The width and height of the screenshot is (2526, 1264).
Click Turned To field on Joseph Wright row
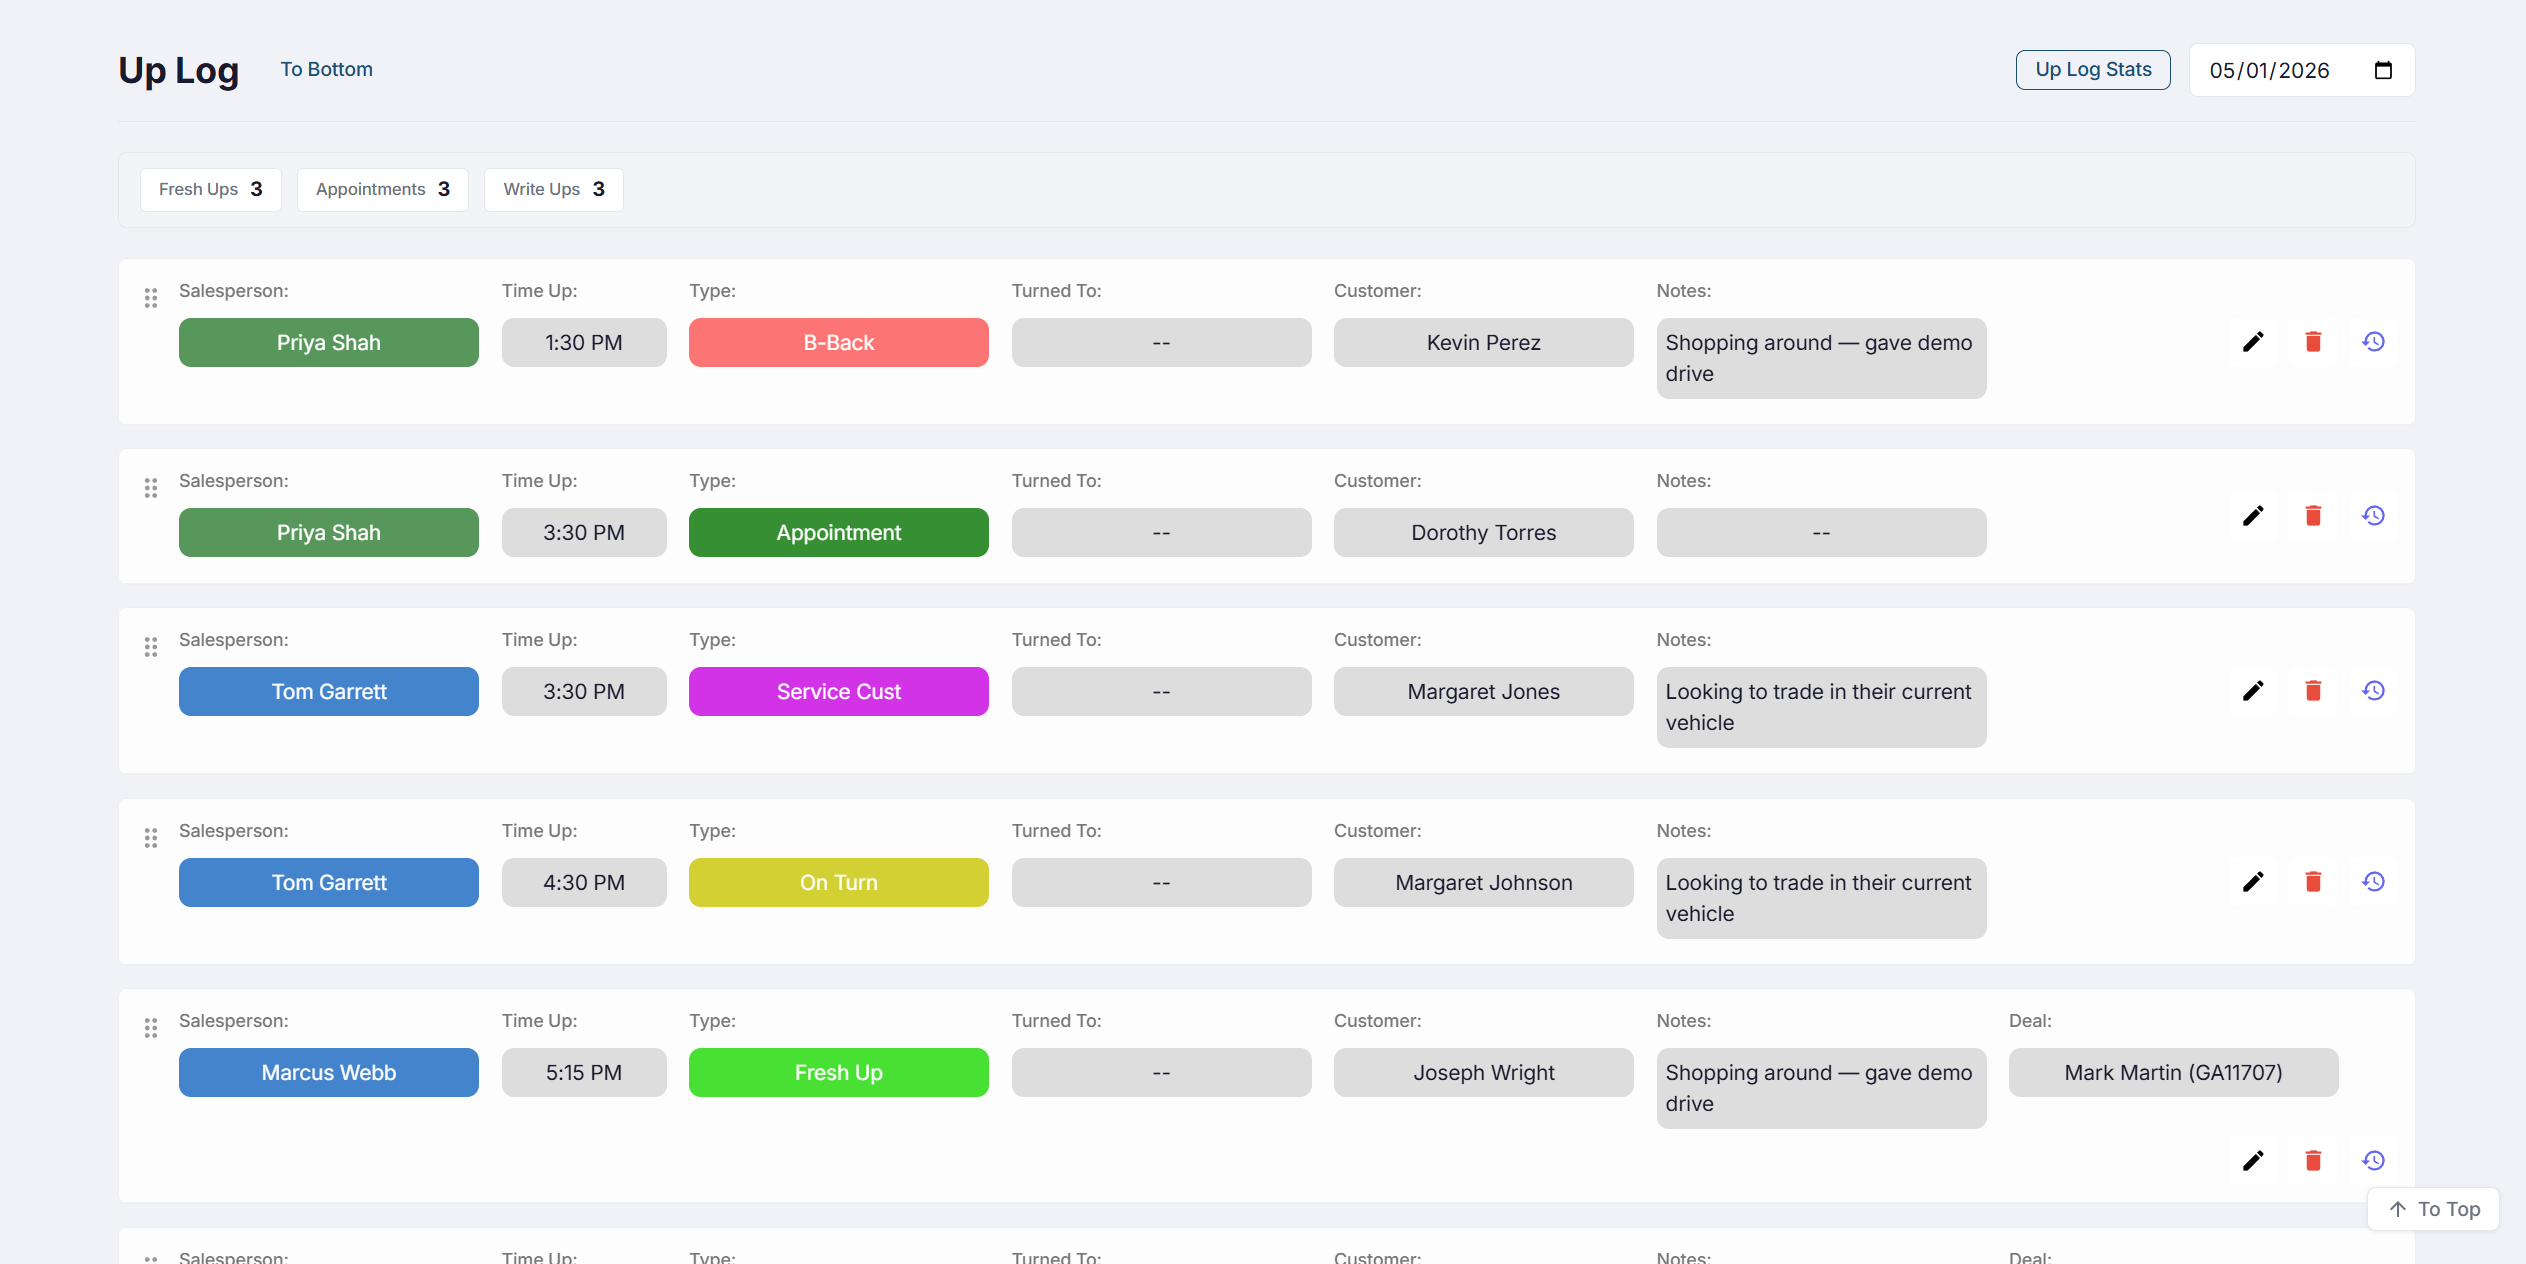point(1162,1073)
